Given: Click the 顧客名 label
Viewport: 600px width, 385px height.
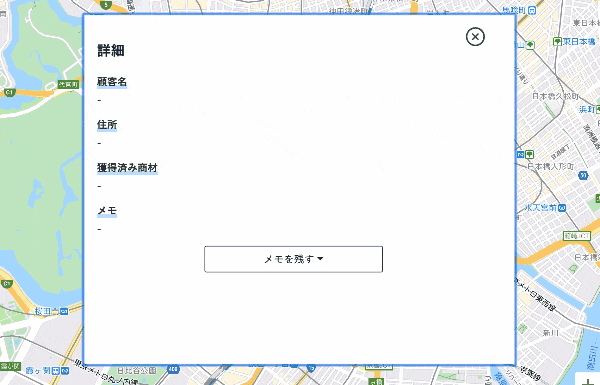Looking at the screenshot, I should click(112, 82).
